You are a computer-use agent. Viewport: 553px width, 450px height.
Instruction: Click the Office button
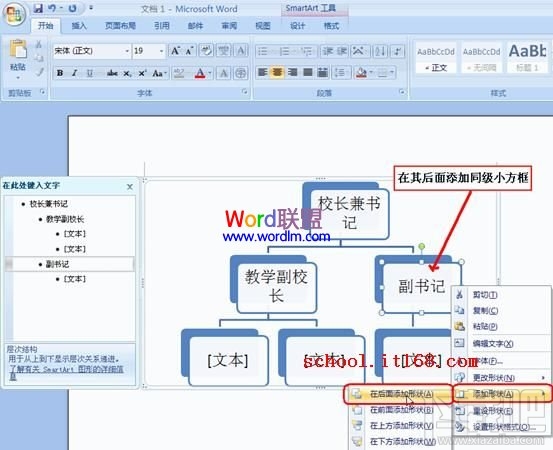click(x=14, y=14)
